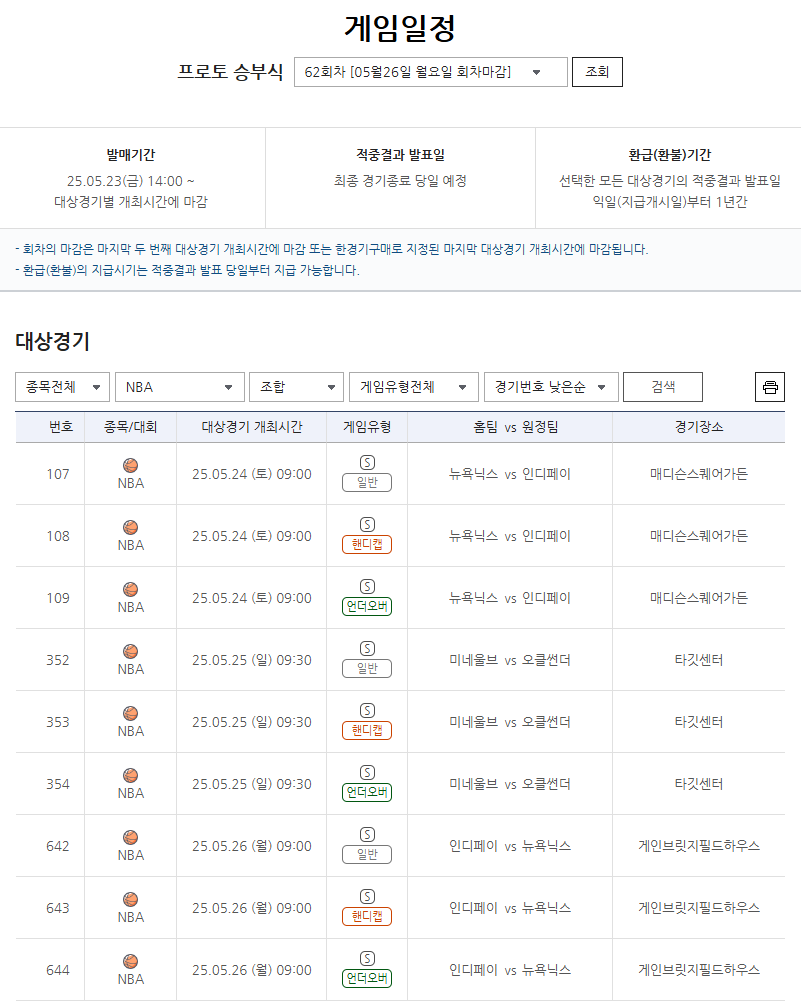Click the basketball icon in row 352
This screenshot has width=801, height=1005.
pyautogui.click(x=129, y=653)
